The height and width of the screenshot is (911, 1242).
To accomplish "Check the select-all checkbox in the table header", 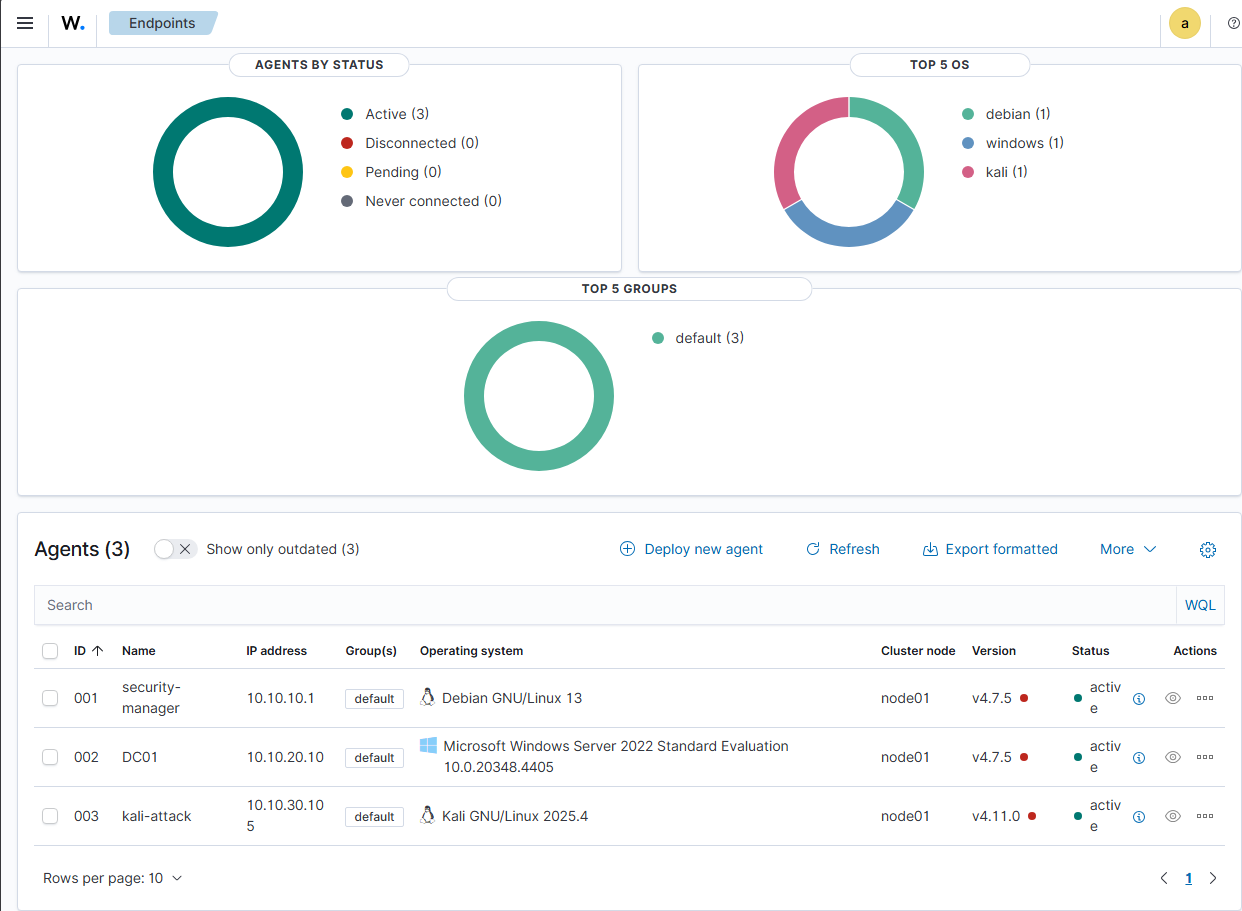I will click(x=50, y=651).
